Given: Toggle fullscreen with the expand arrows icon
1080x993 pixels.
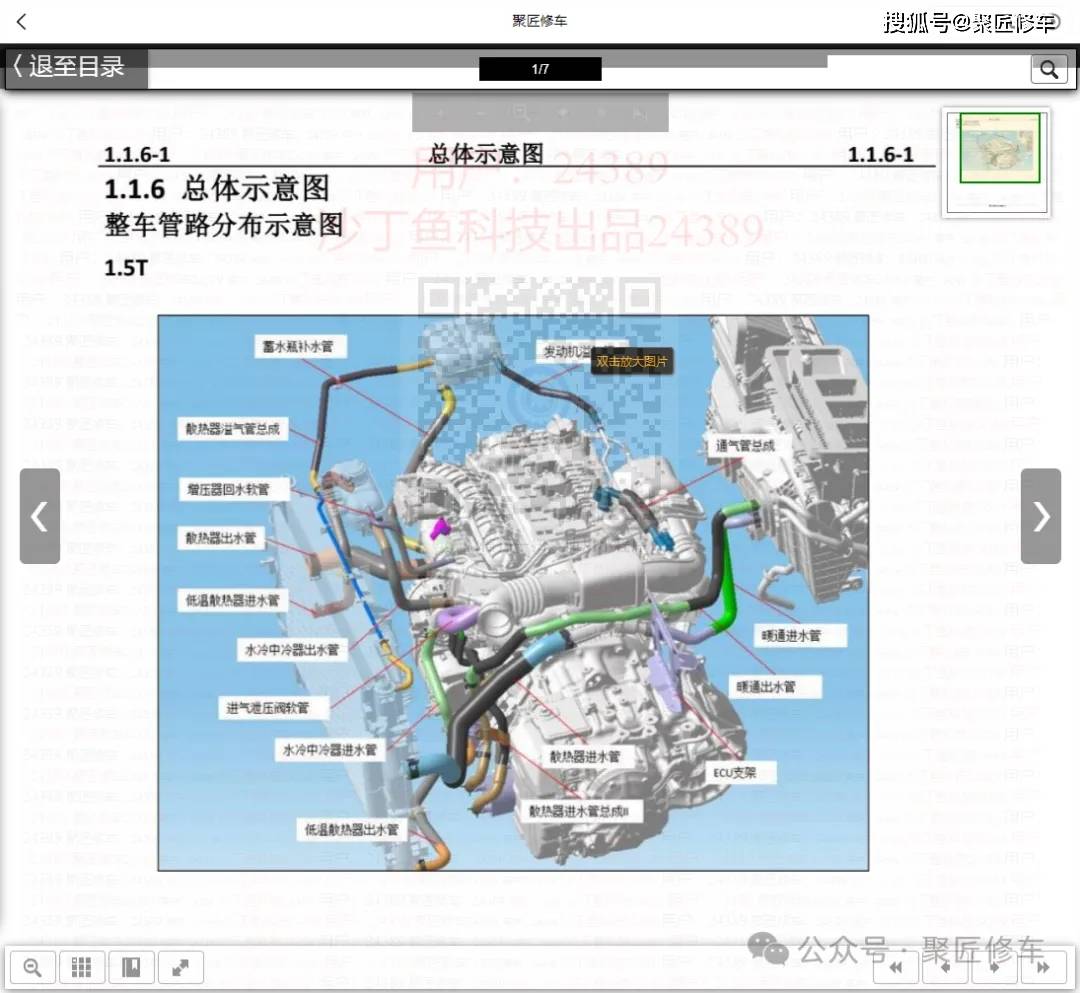Looking at the screenshot, I should point(180,967).
